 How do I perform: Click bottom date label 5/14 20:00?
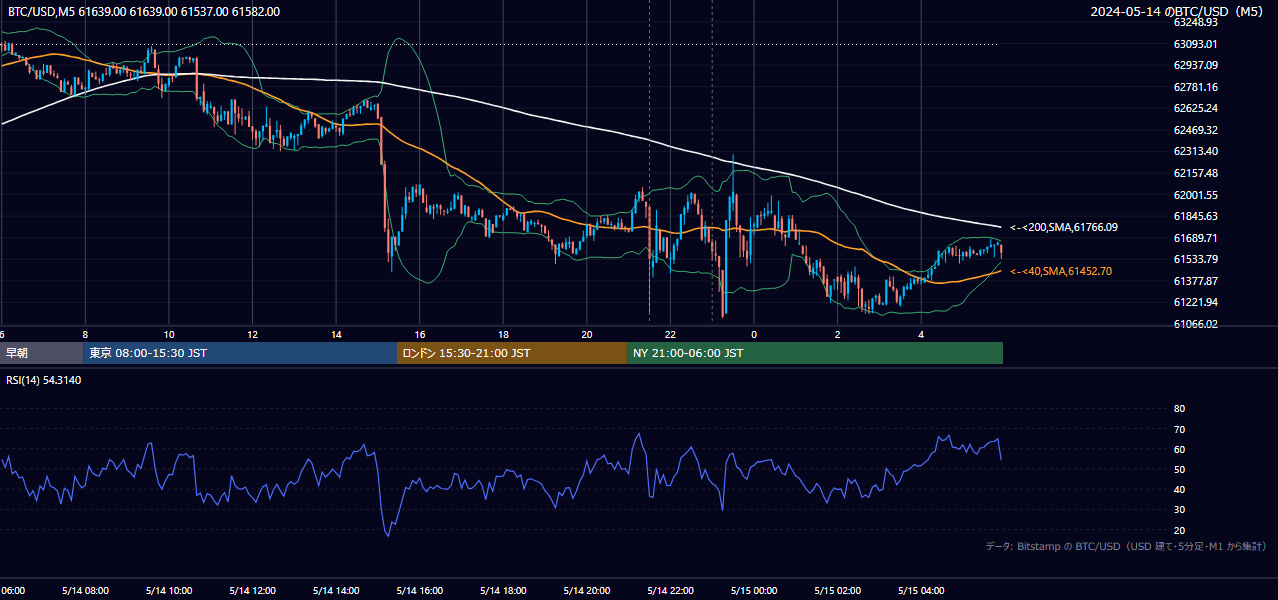click(x=587, y=591)
